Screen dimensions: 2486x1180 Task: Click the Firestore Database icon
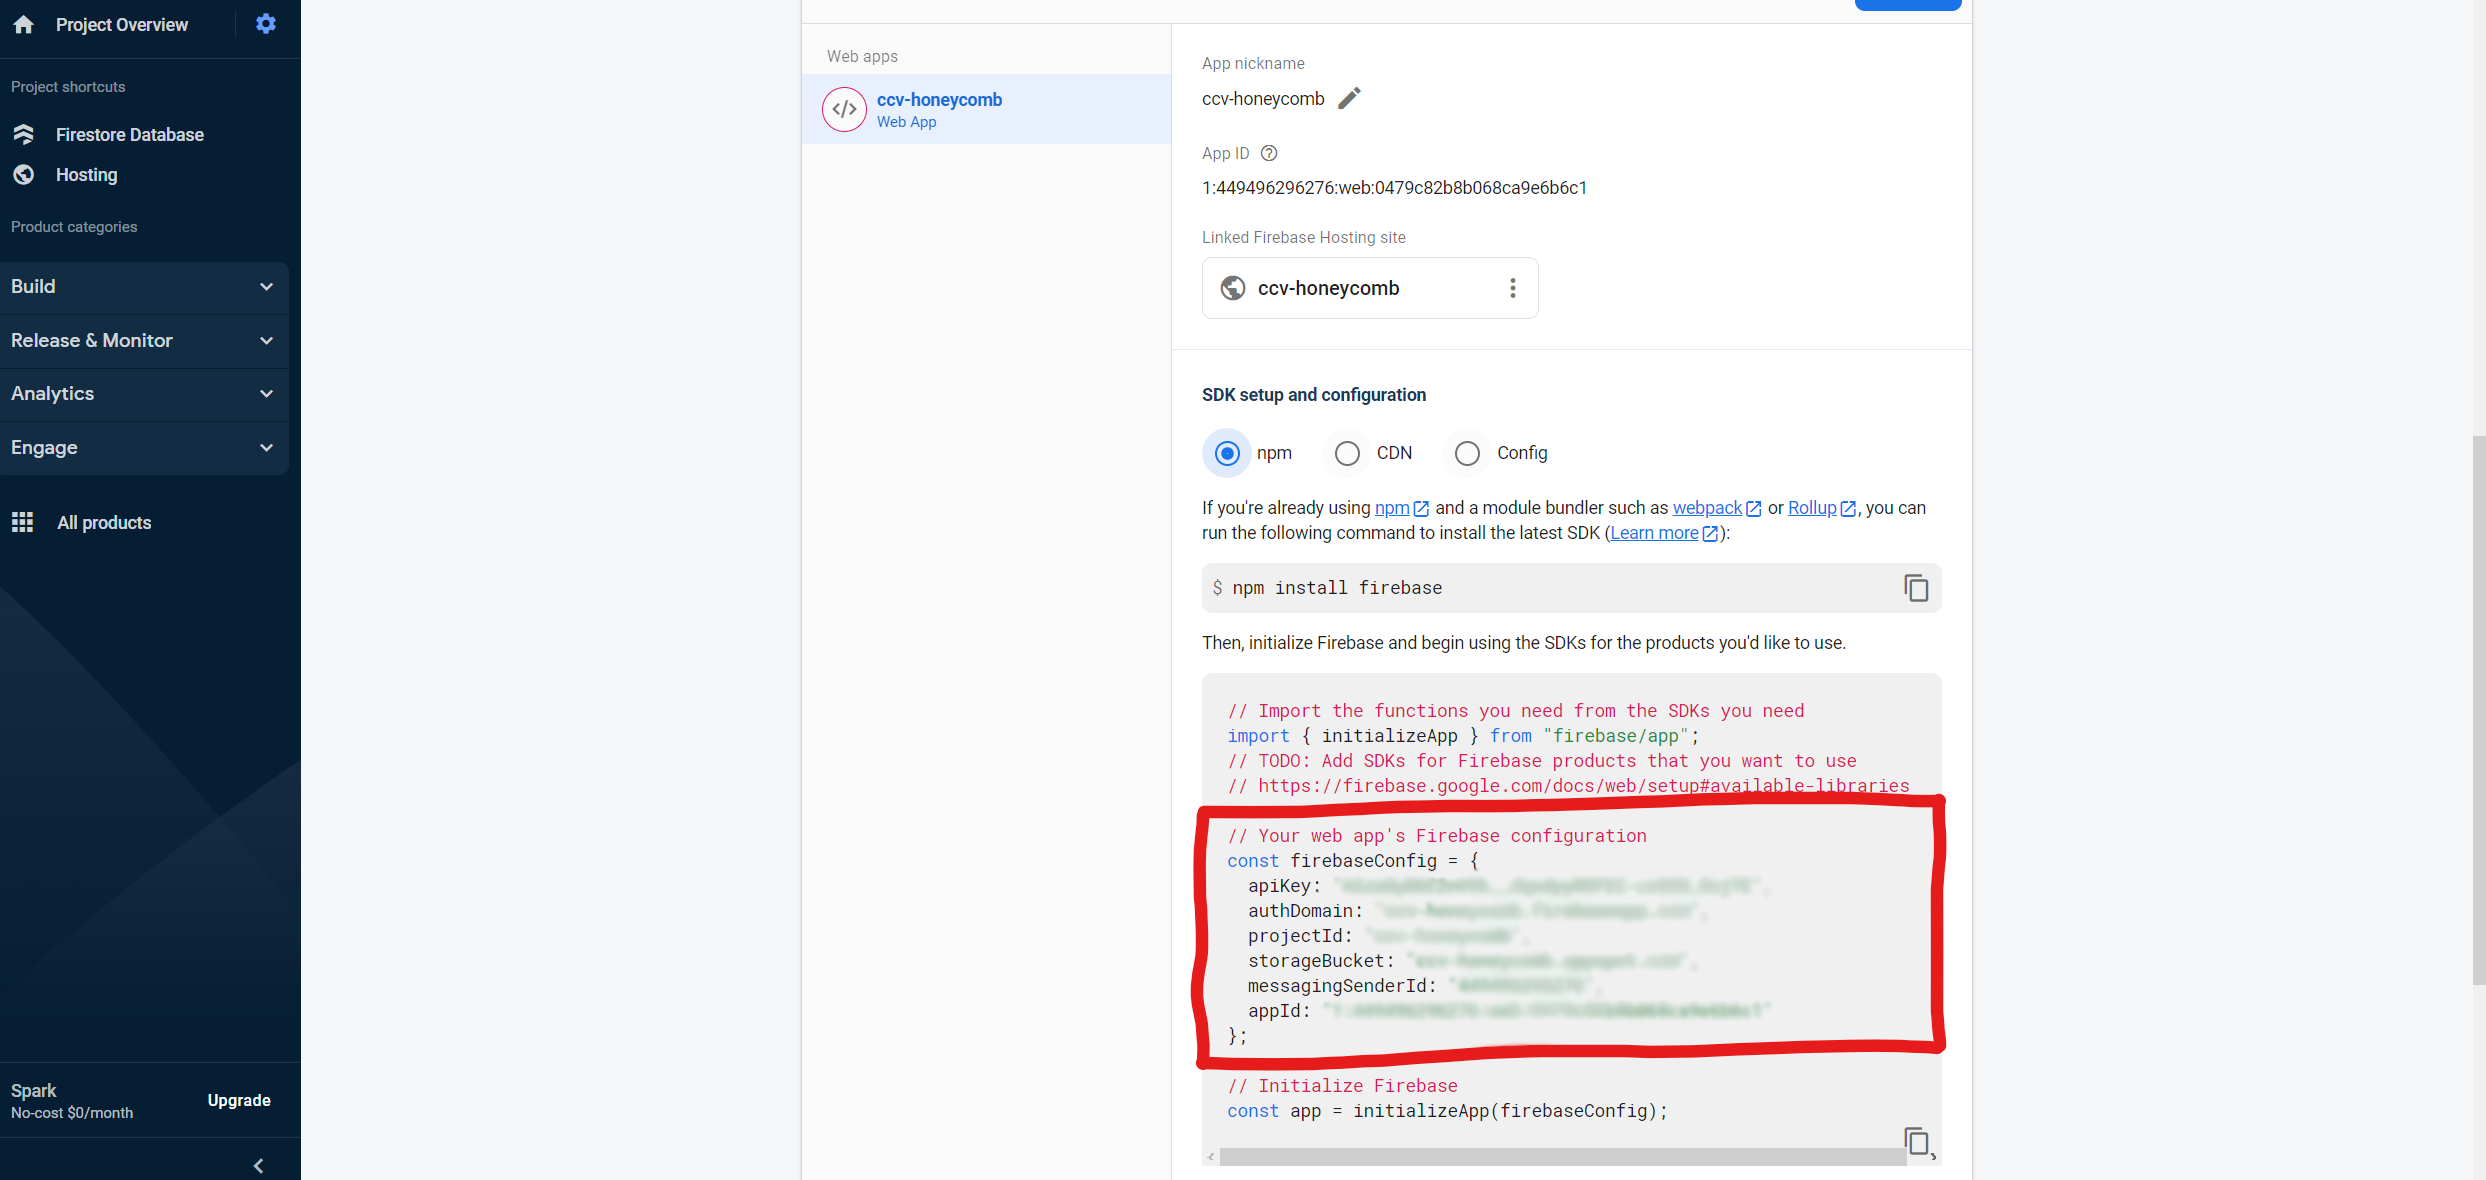24,134
